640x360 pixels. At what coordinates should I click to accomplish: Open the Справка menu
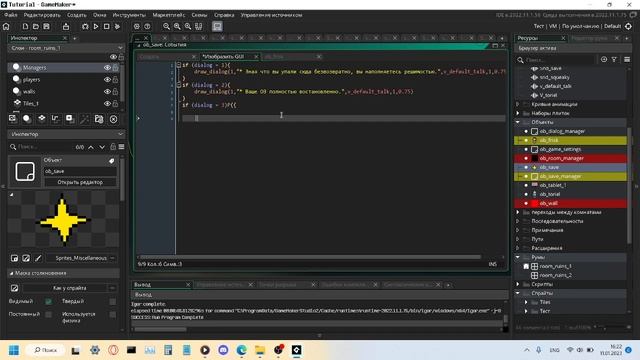[224, 15]
